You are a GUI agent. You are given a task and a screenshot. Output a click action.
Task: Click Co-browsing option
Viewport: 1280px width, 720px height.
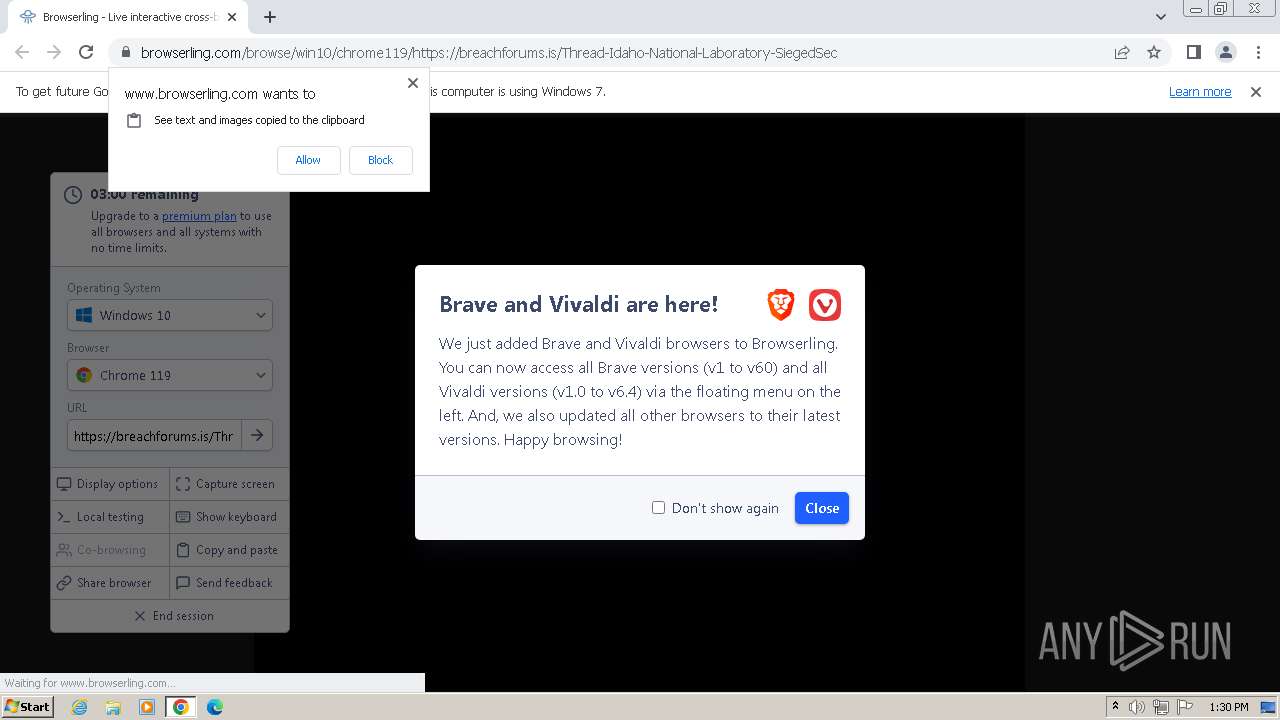109,550
